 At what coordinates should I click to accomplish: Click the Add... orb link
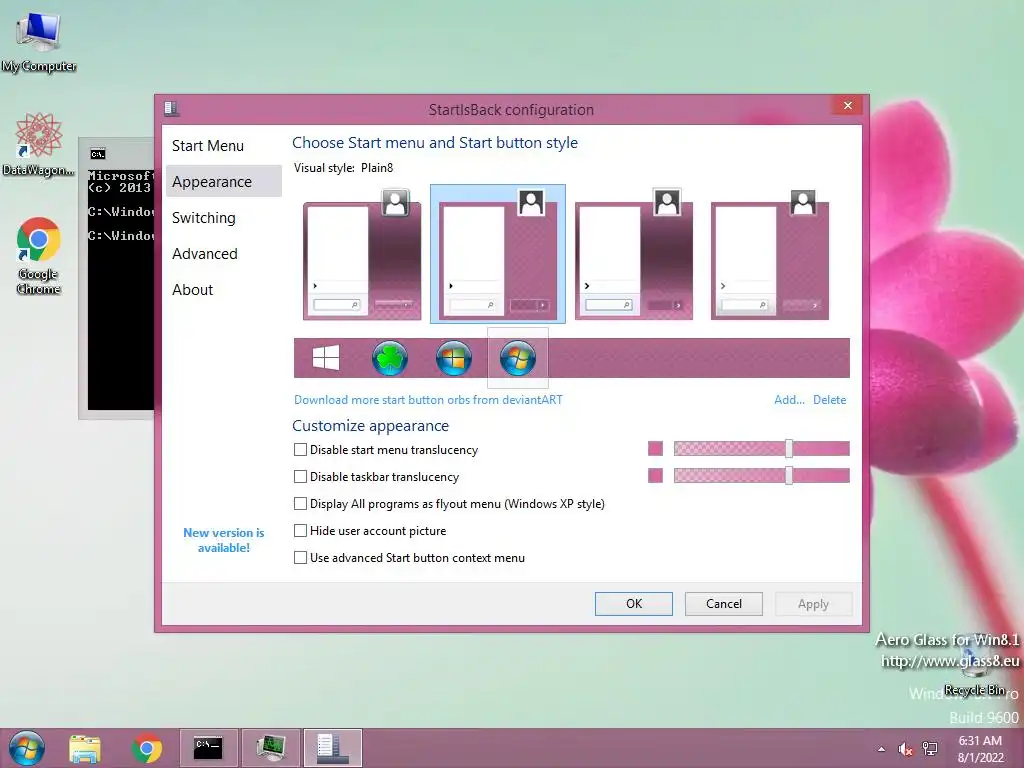(x=789, y=400)
